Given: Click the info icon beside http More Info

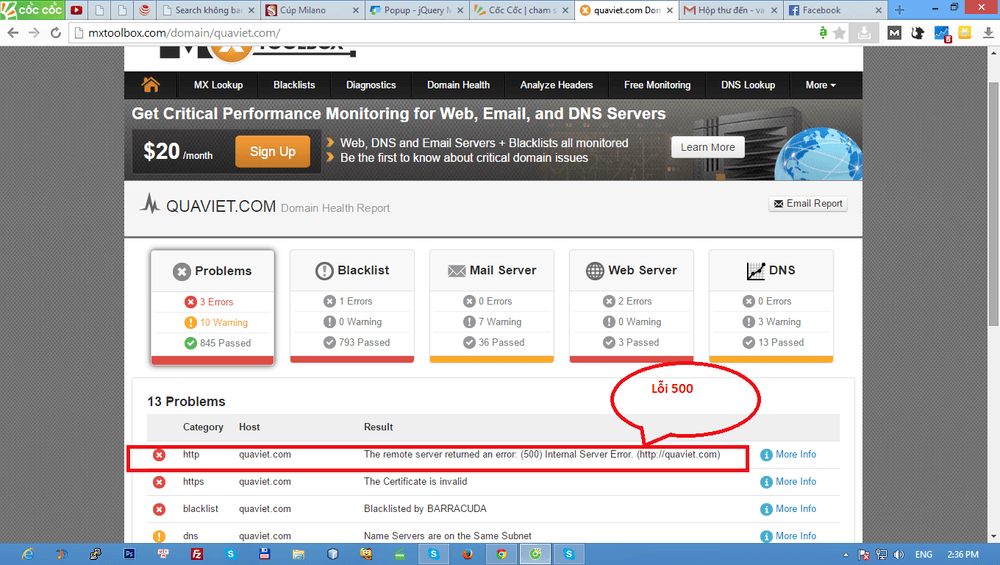Looking at the screenshot, I should pyautogui.click(x=766, y=455).
